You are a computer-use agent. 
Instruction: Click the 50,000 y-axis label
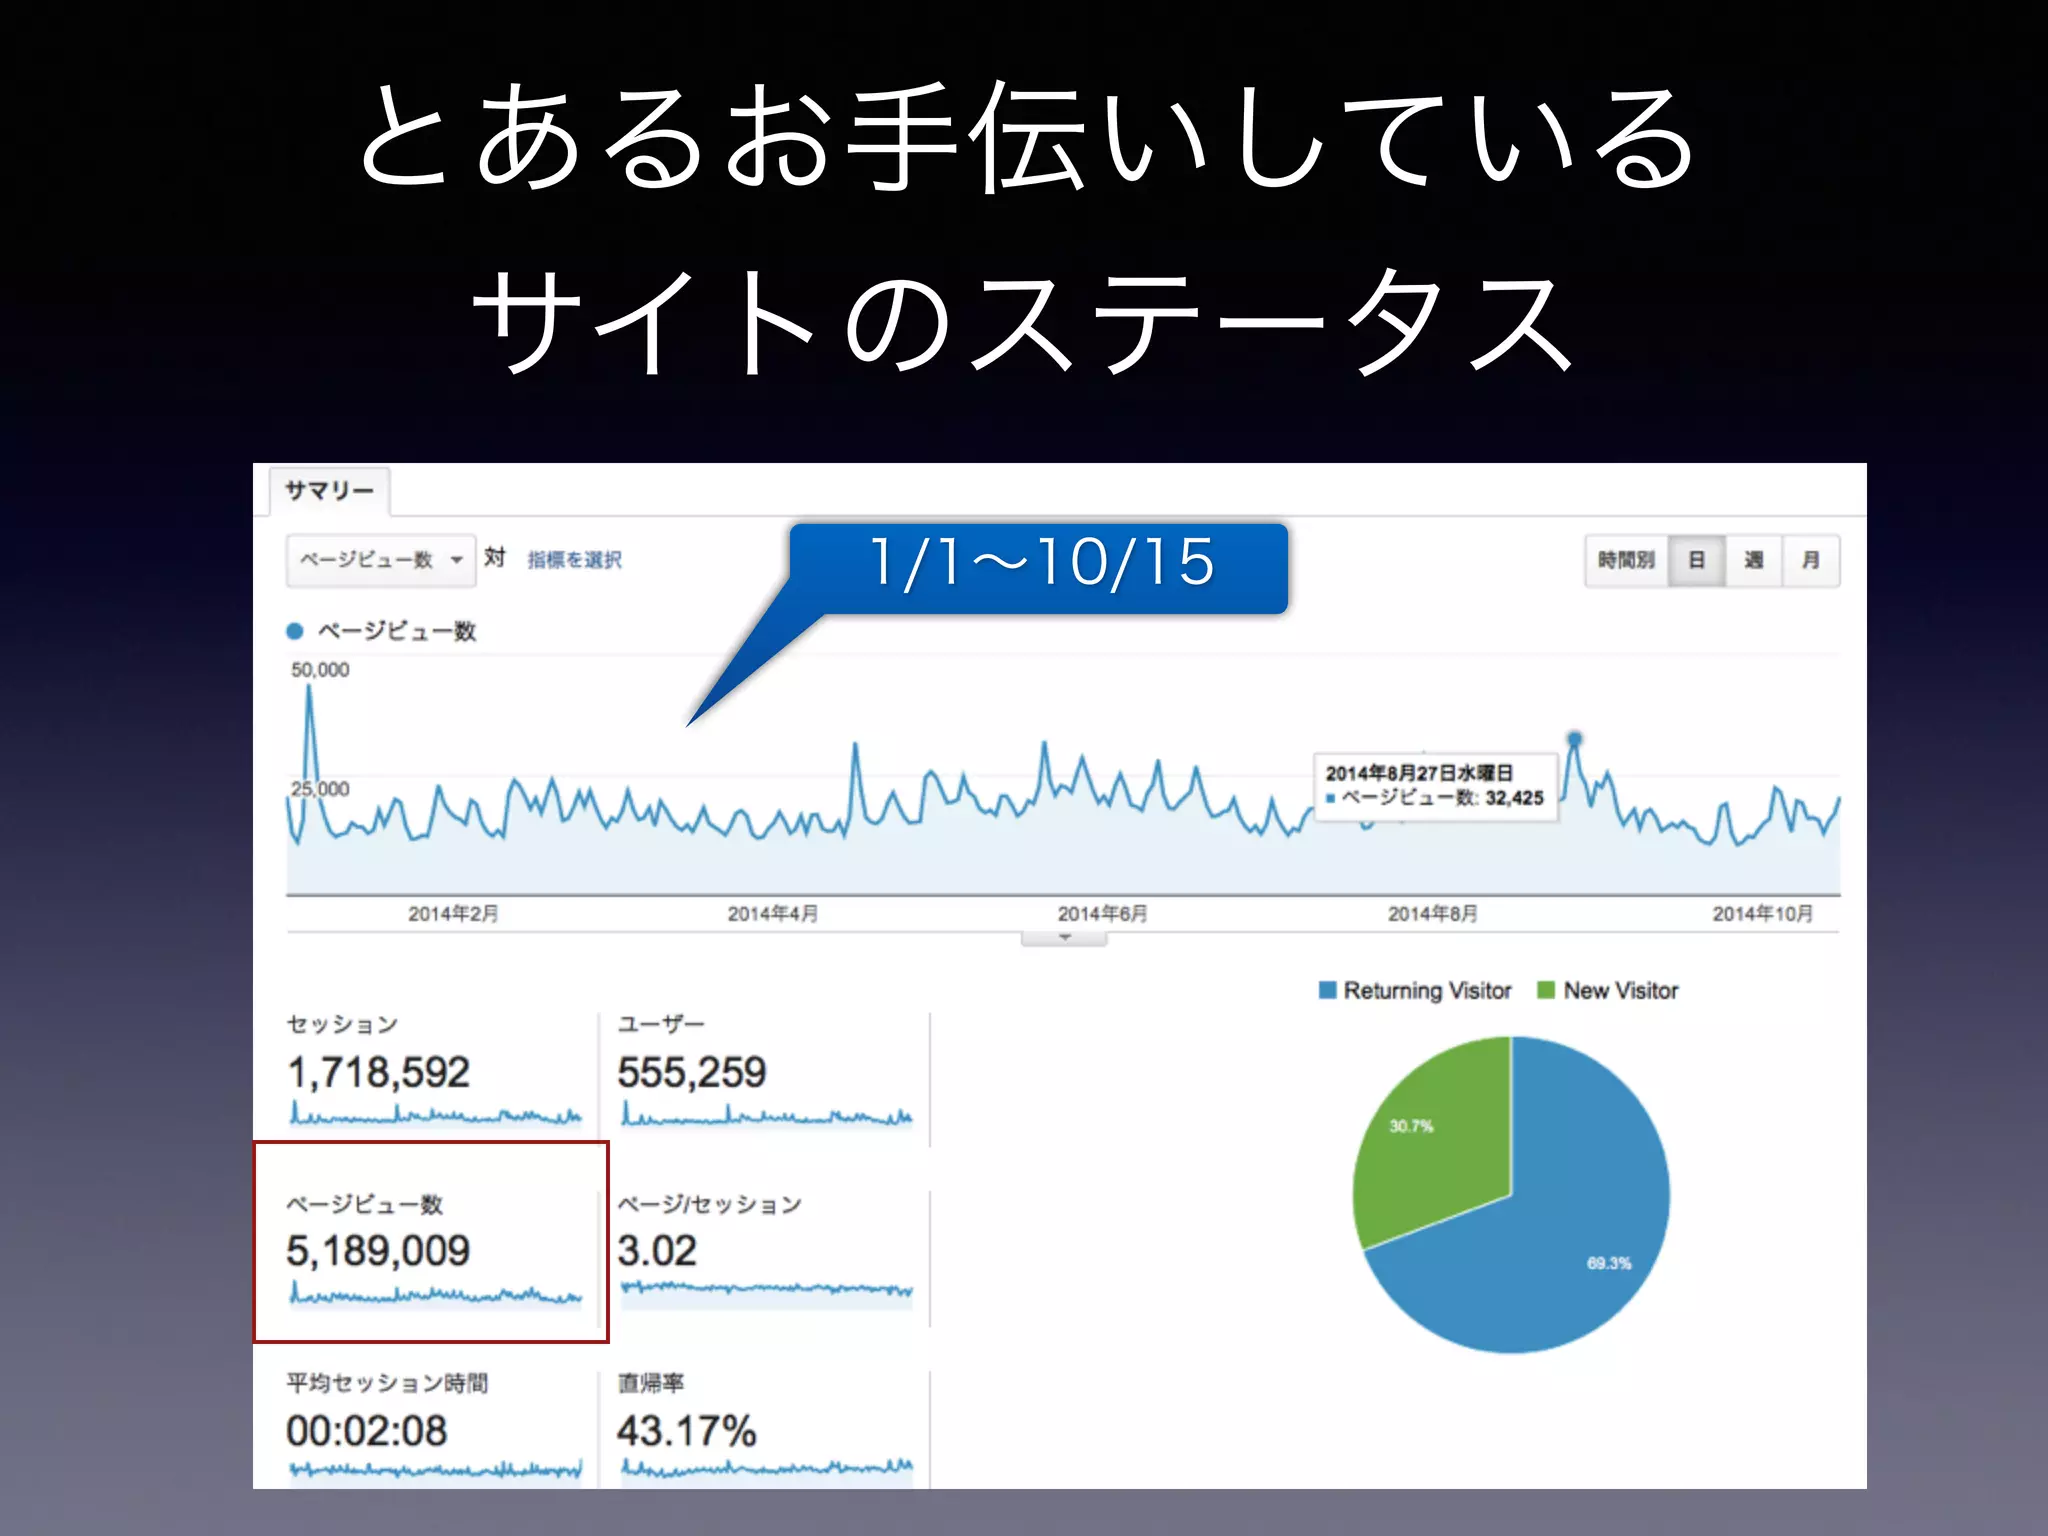pyautogui.click(x=320, y=670)
